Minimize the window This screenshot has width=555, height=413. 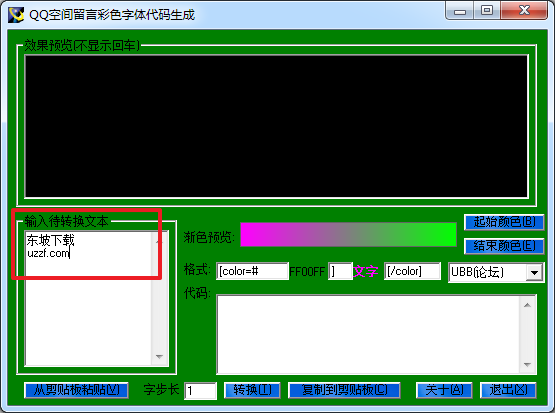tap(460, 11)
